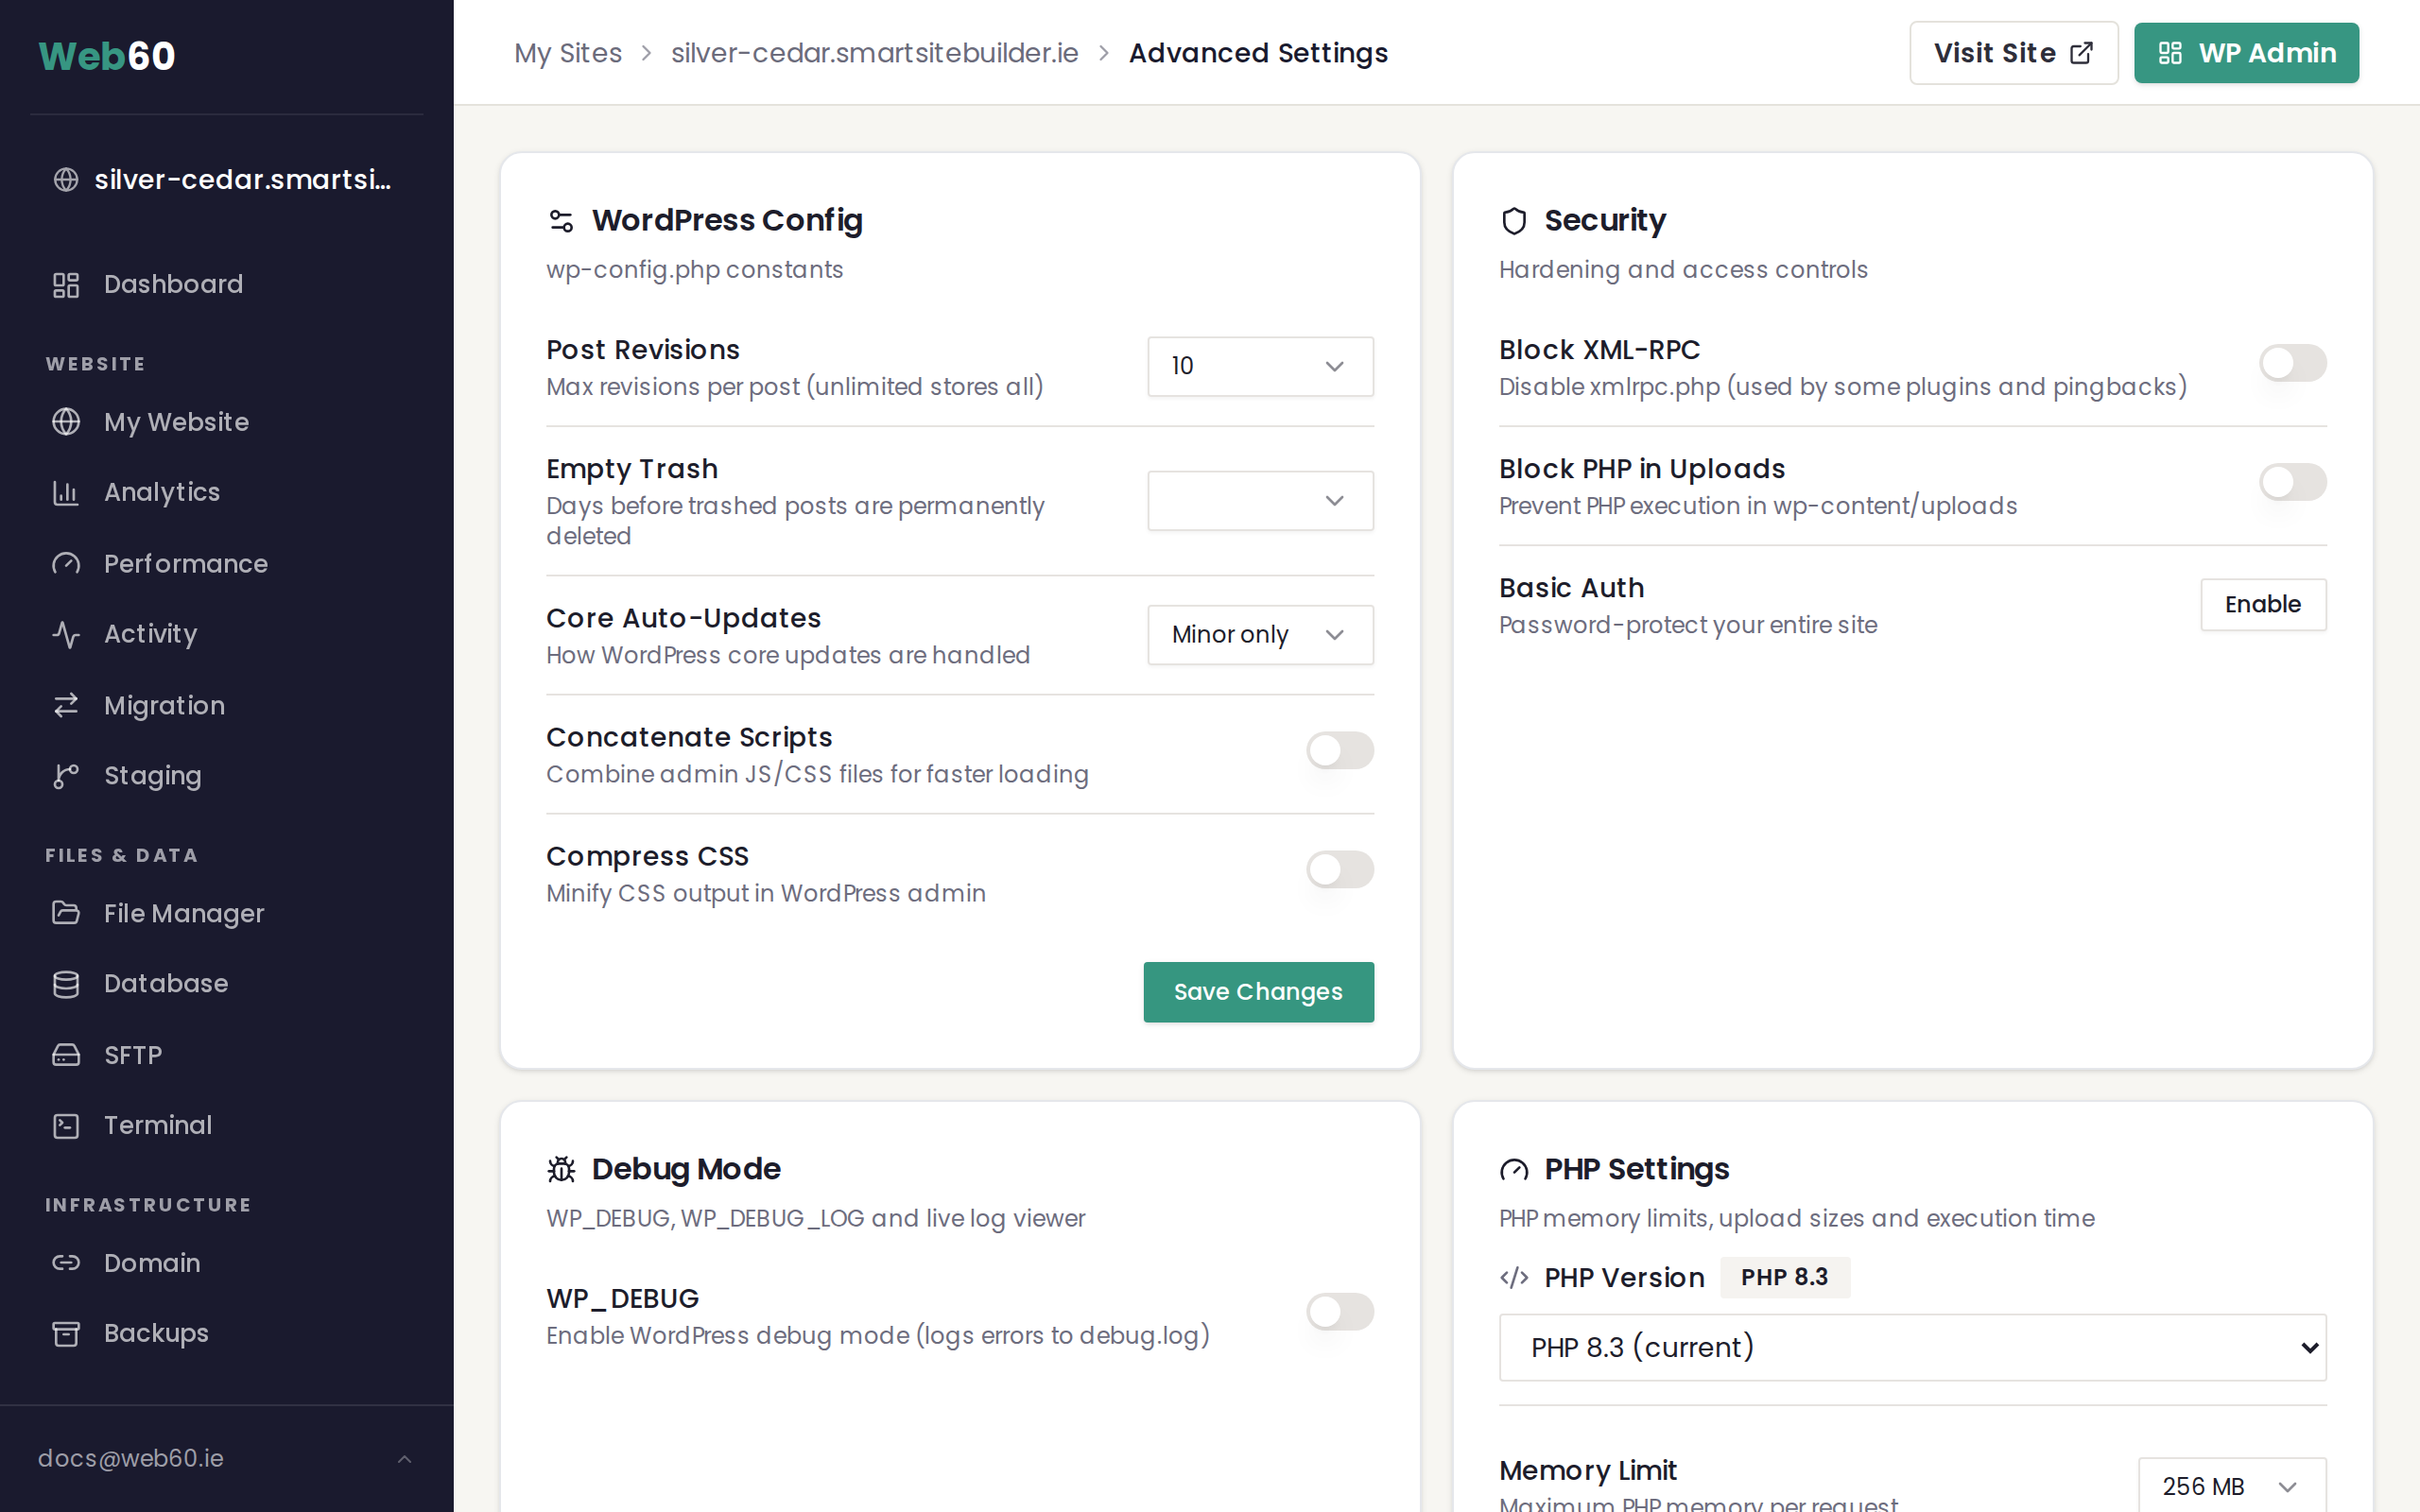View Analytics via the sidebar icon

coord(66,492)
